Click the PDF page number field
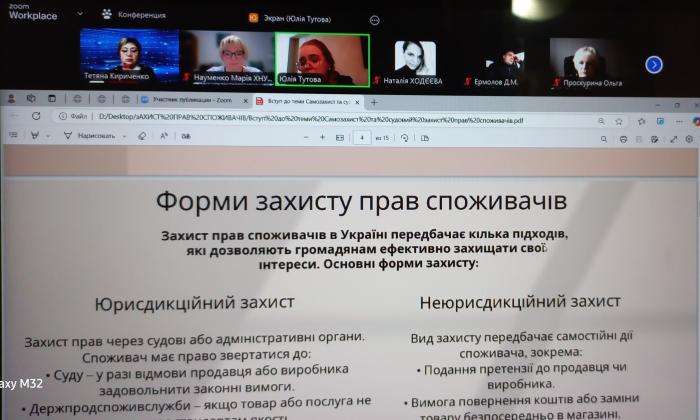This screenshot has width=700, height=420. click(x=362, y=137)
